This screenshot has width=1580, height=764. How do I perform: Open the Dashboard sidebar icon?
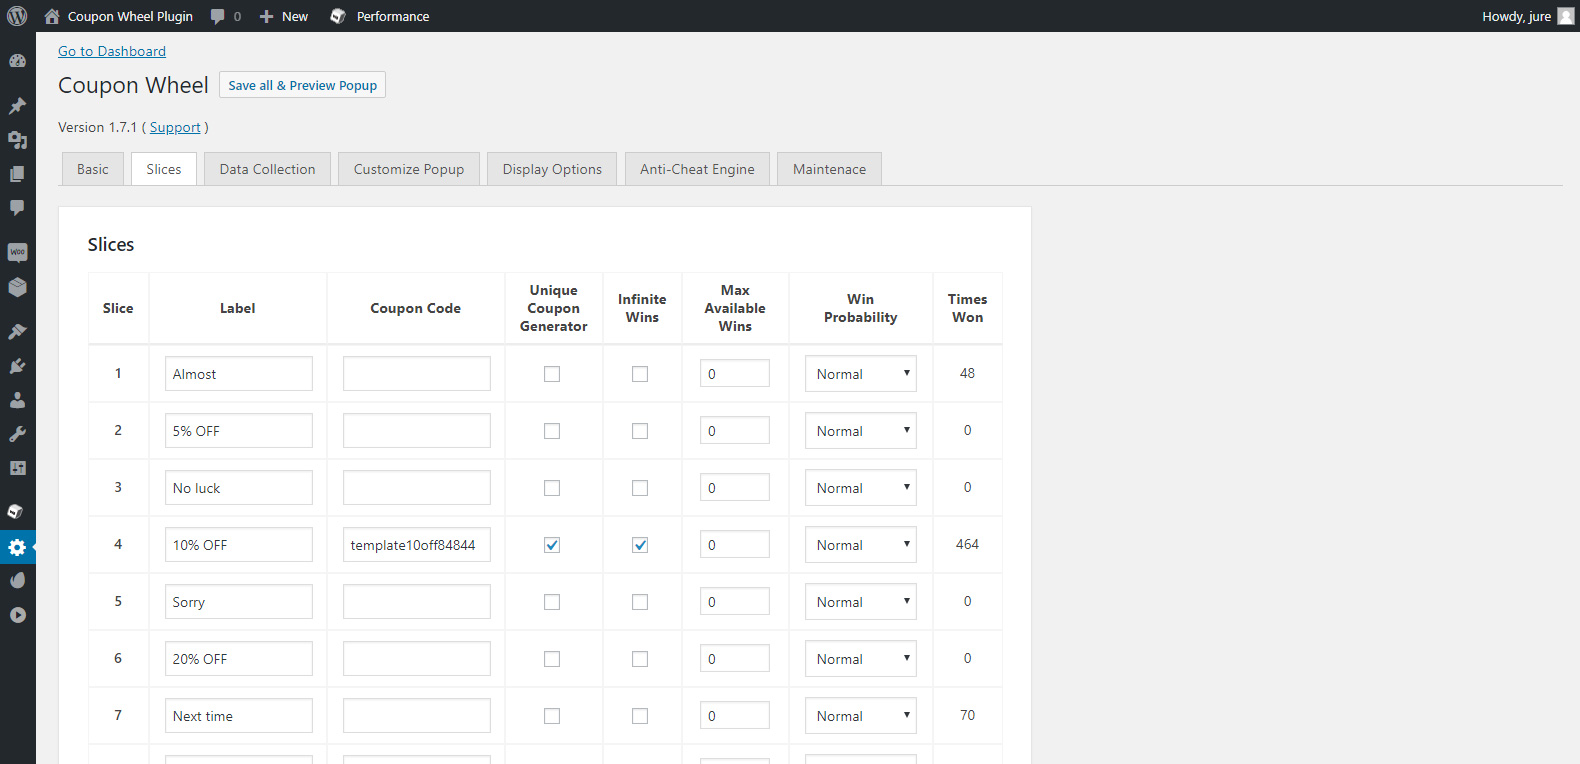point(17,61)
